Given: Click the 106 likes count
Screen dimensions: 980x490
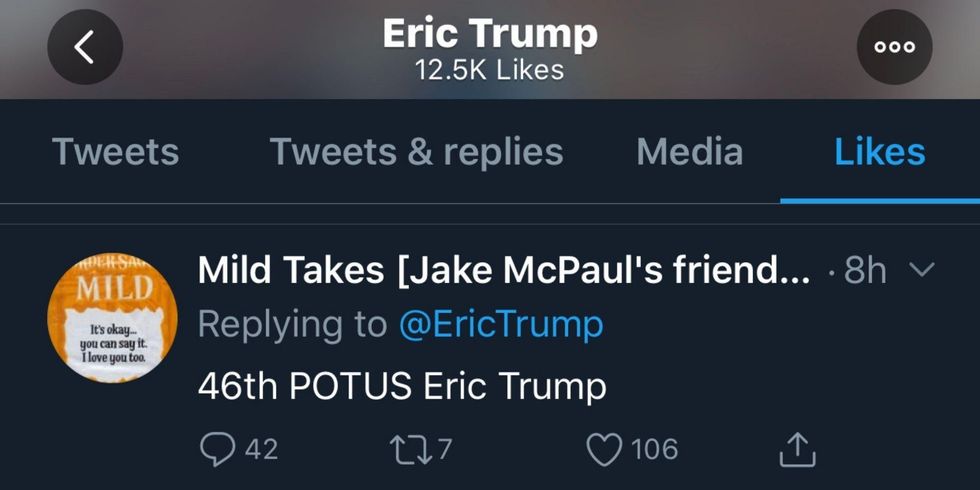Looking at the screenshot, I should coord(655,449).
